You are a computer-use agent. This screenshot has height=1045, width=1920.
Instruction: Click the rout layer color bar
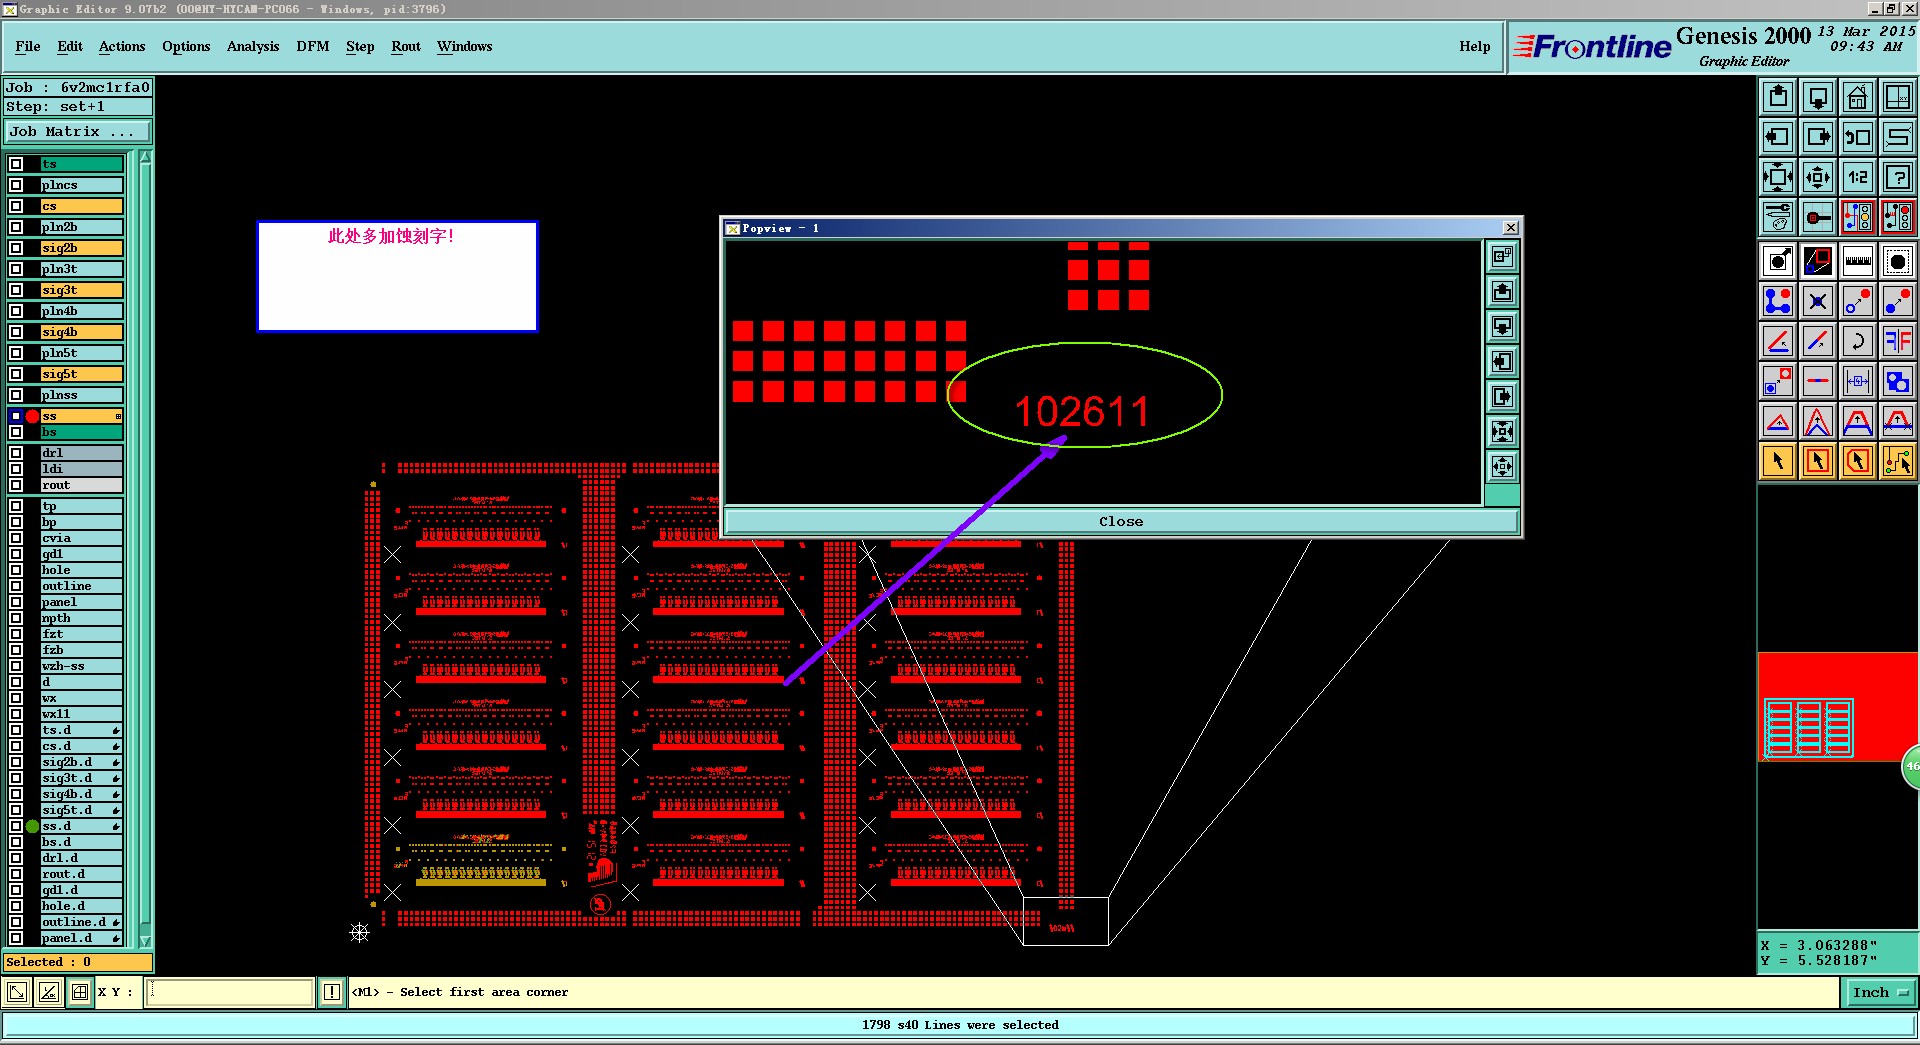(81, 485)
